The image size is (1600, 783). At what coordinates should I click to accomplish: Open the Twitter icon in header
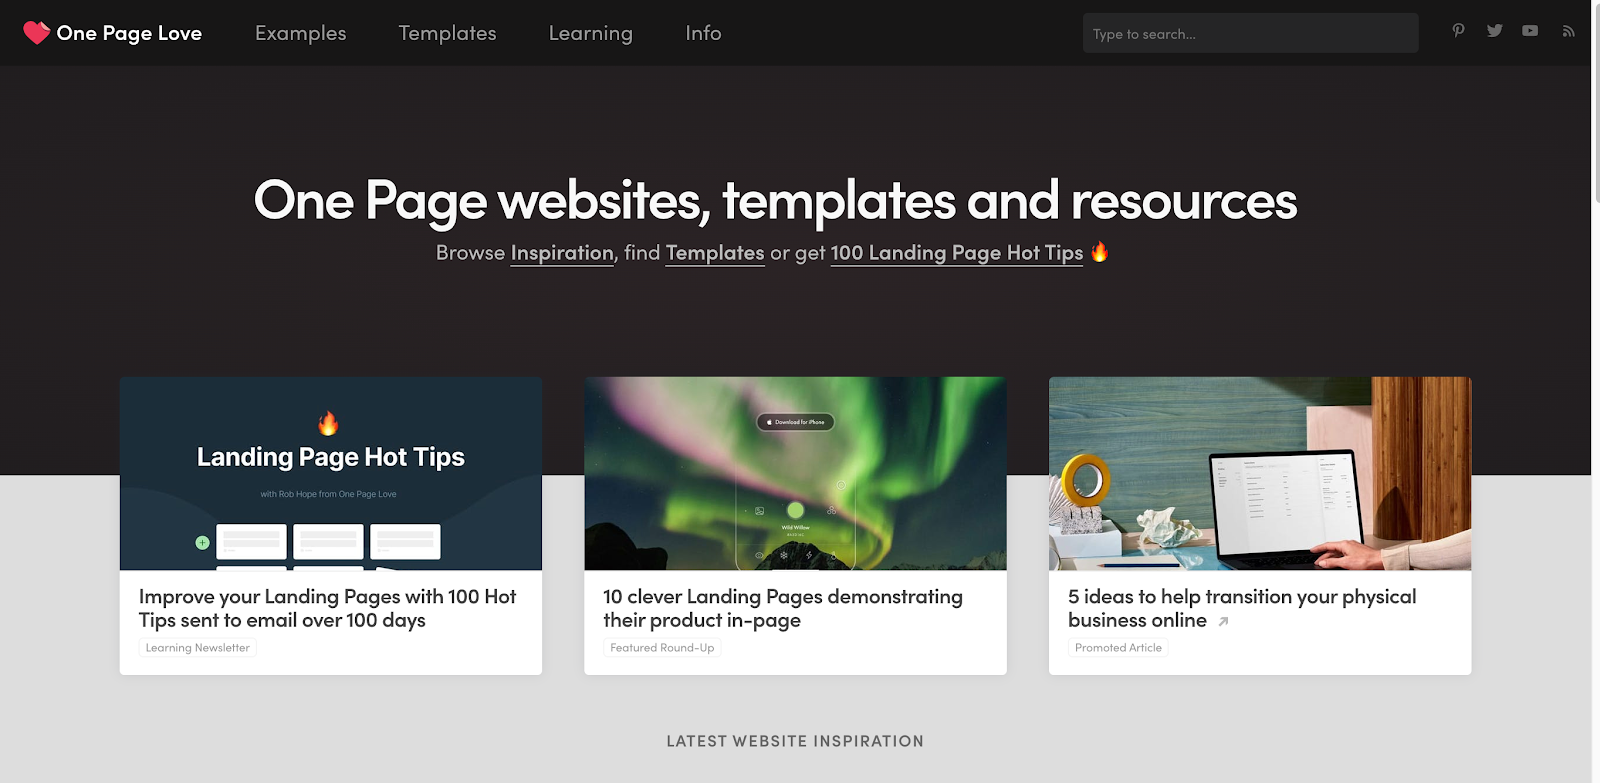[x=1494, y=31]
